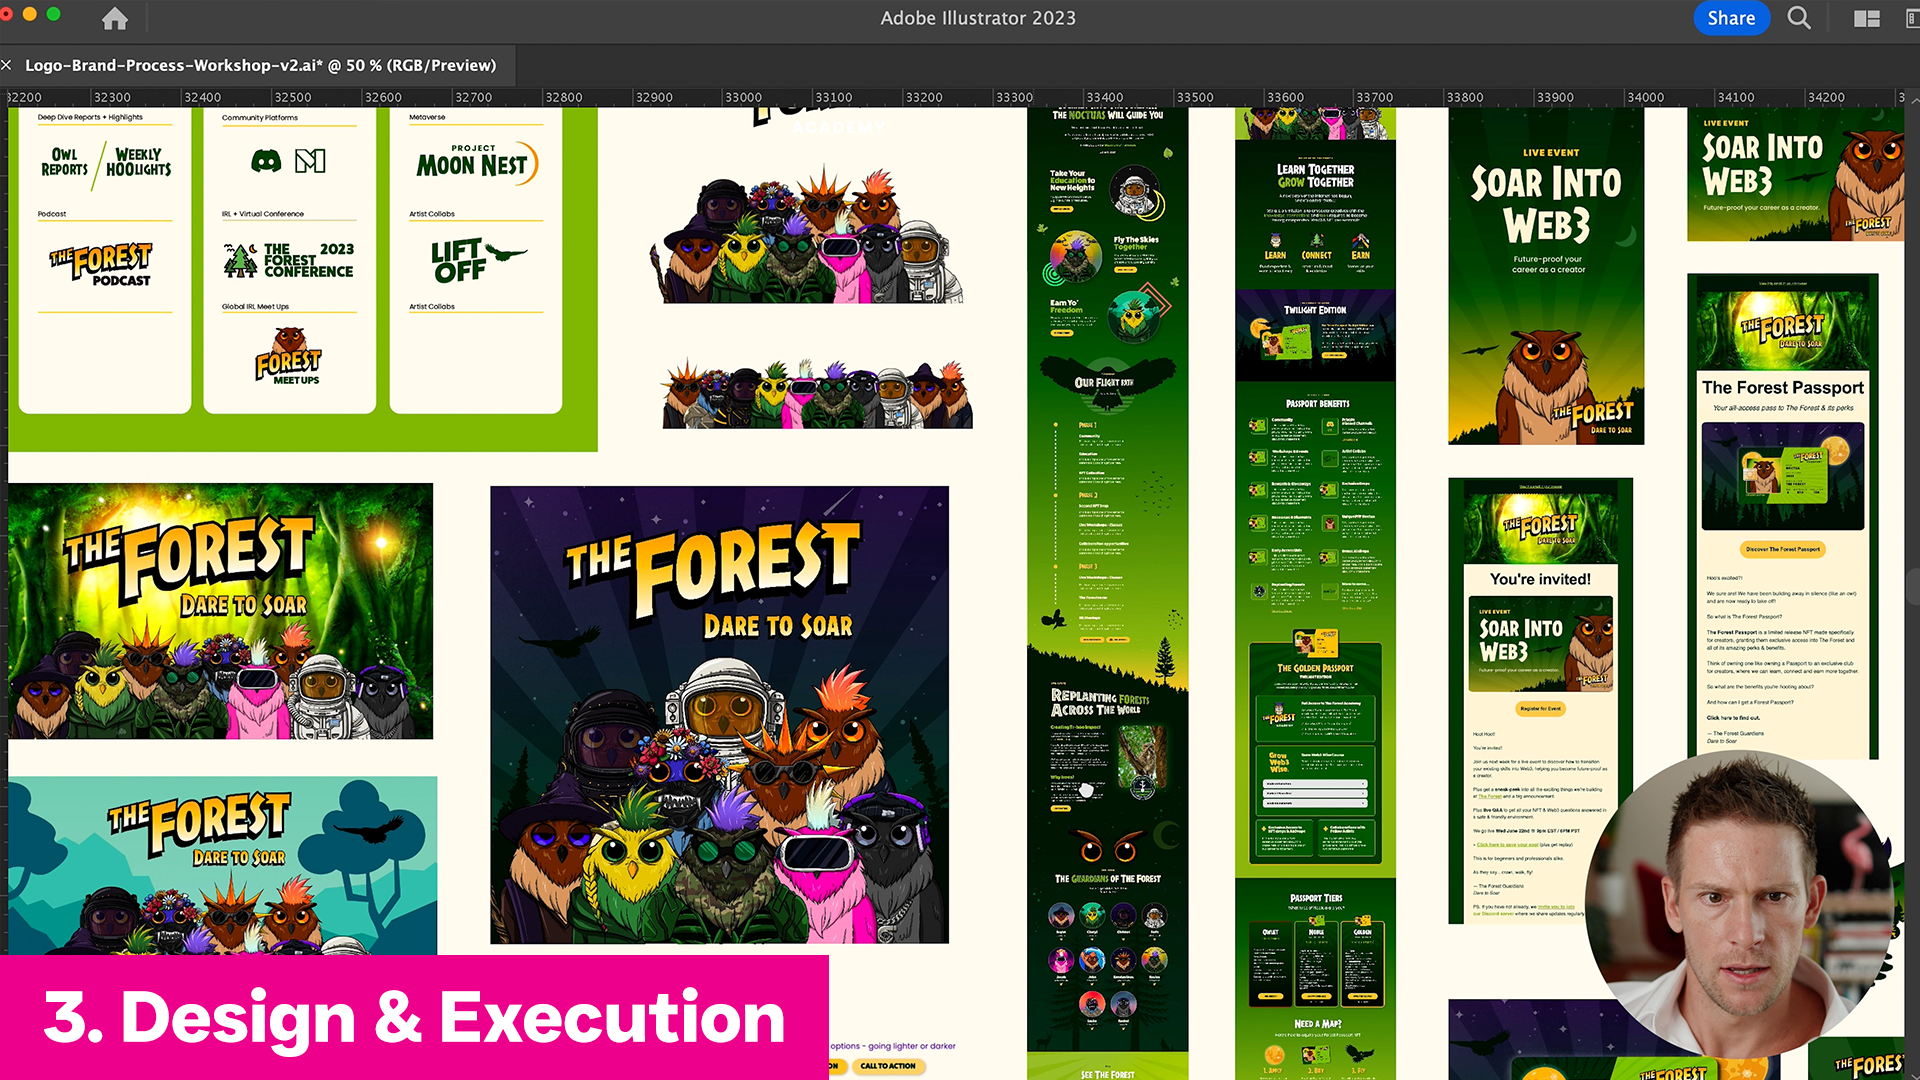Image resolution: width=1920 pixels, height=1080 pixels.
Task: Select The Forest Conference 2023 logo
Action: (289, 260)
